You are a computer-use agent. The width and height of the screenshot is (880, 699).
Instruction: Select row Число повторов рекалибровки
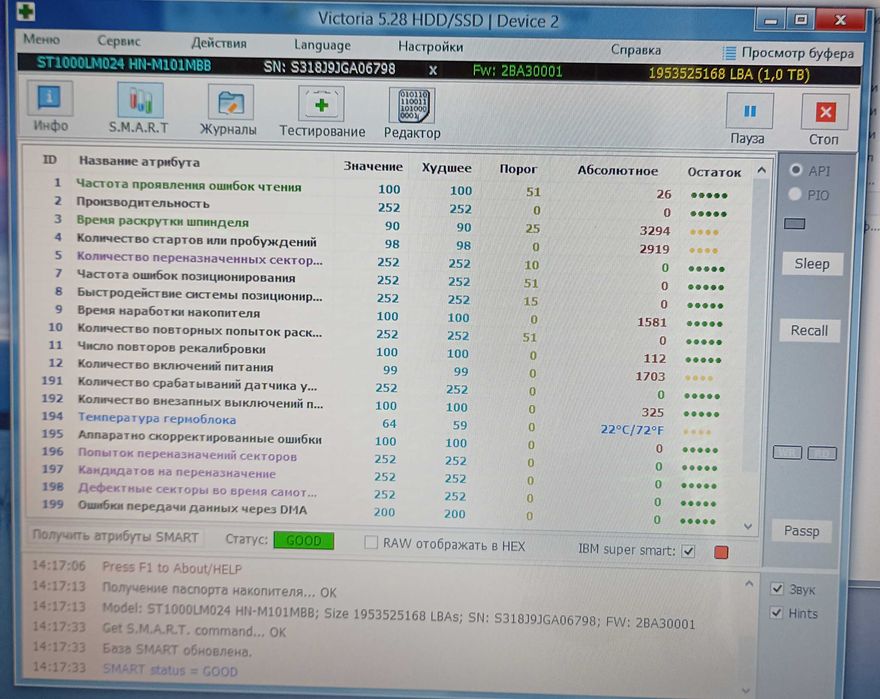coord(387,351)
